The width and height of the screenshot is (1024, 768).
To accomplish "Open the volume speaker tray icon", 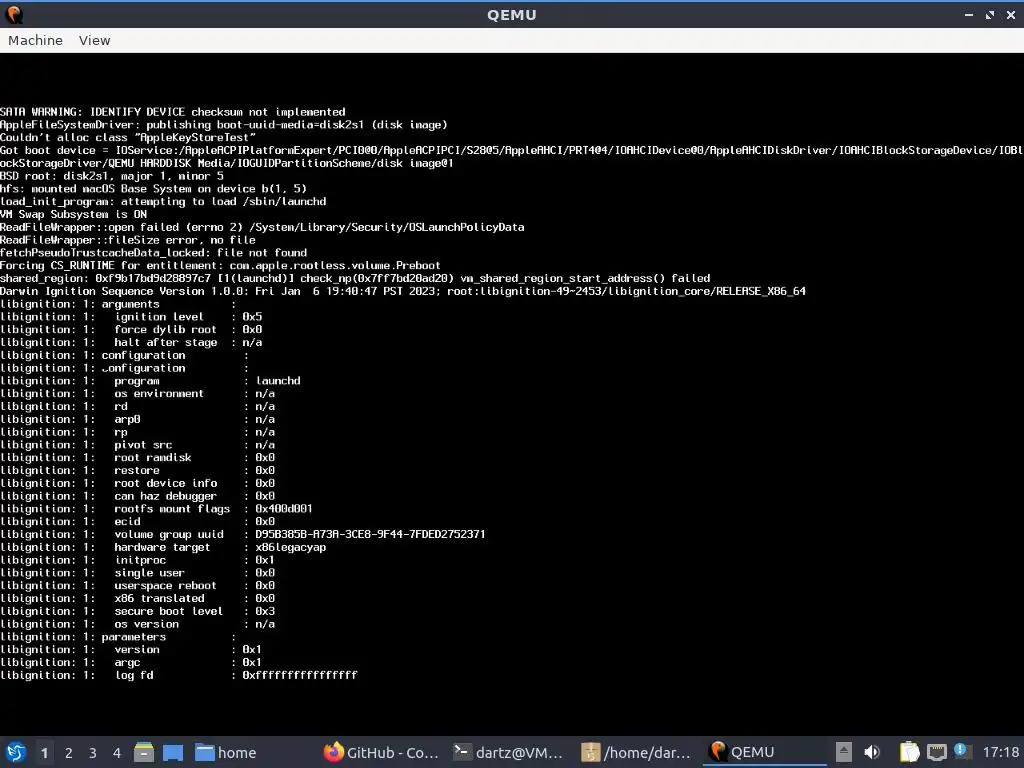I will pyautogui.click(x=872, y=752).
